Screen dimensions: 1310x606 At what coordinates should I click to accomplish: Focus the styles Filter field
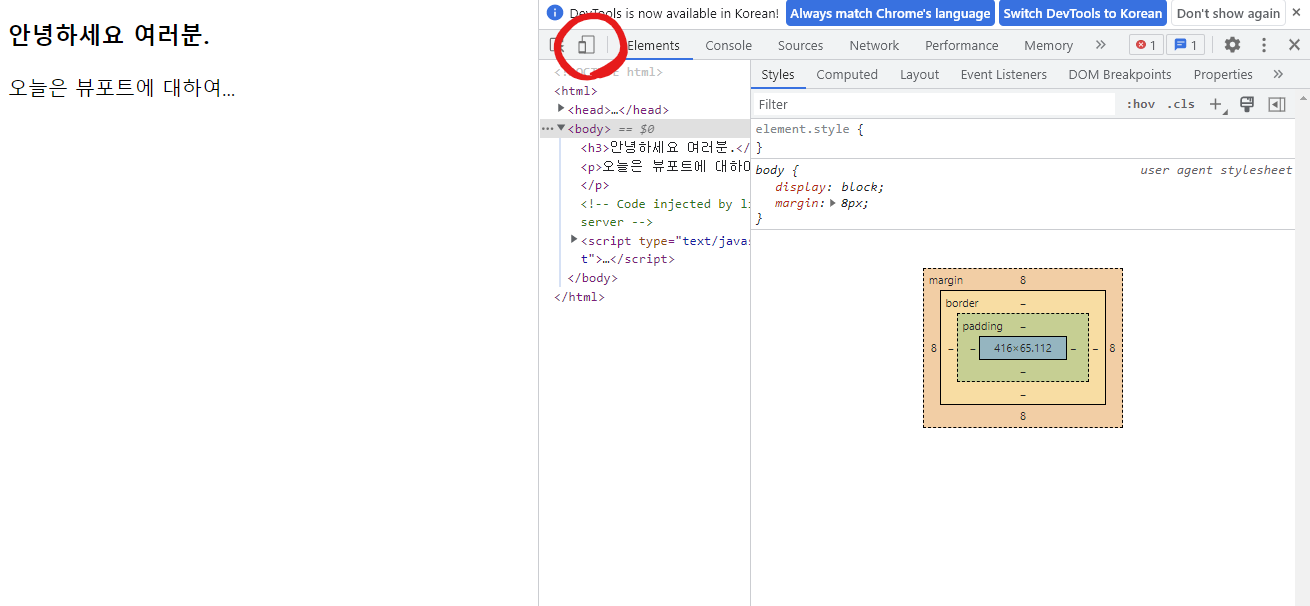click(x=935, y=104)
